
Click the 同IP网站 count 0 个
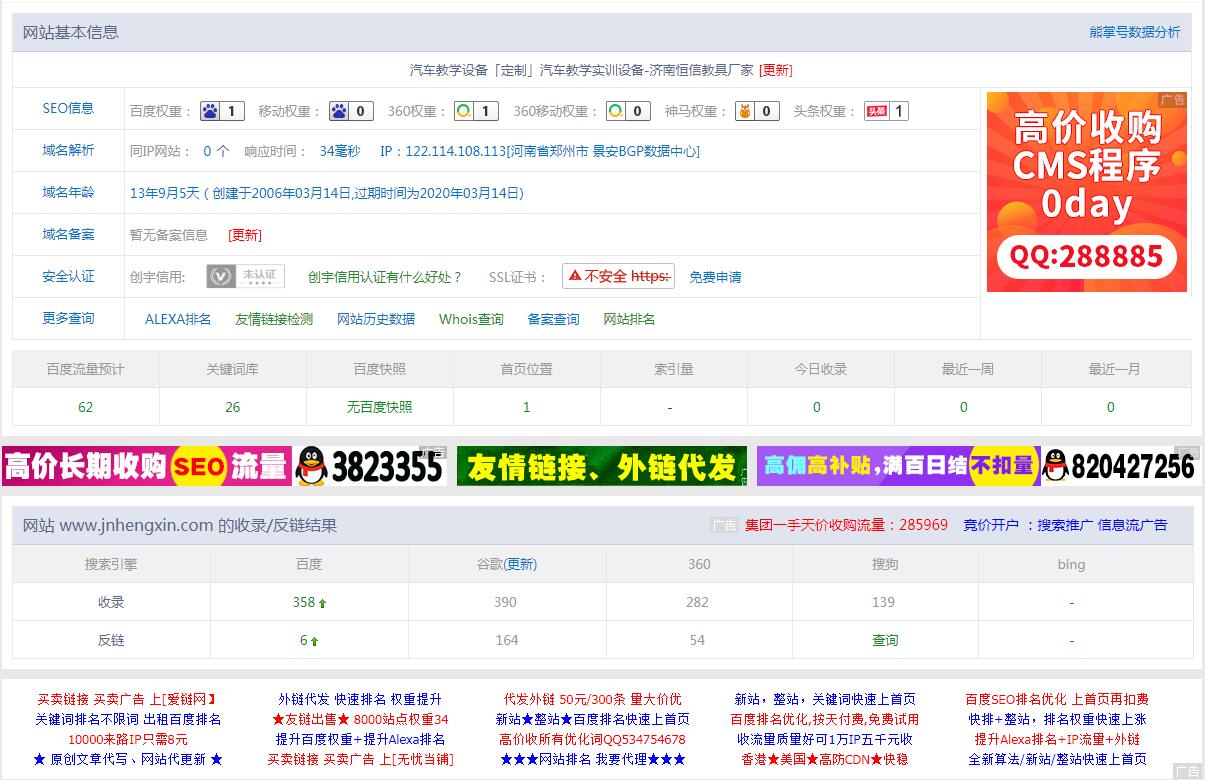216,151
